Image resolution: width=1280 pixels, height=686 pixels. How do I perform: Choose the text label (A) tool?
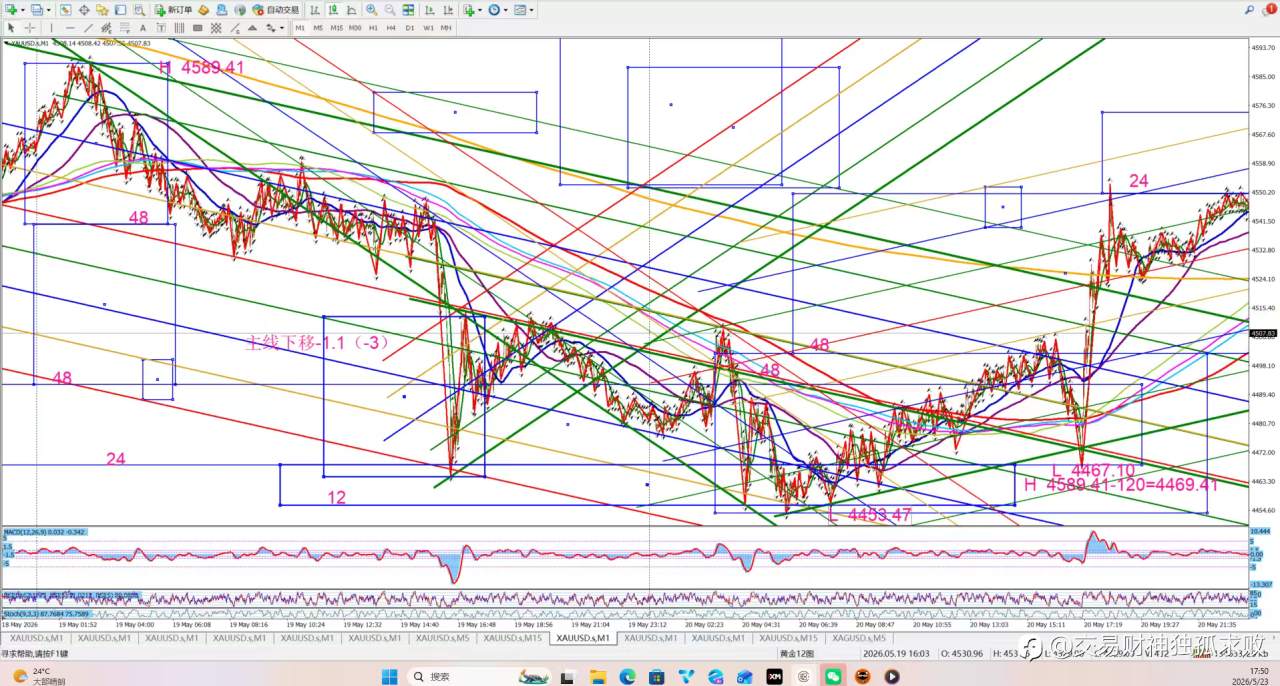click(x=142, y=28)
